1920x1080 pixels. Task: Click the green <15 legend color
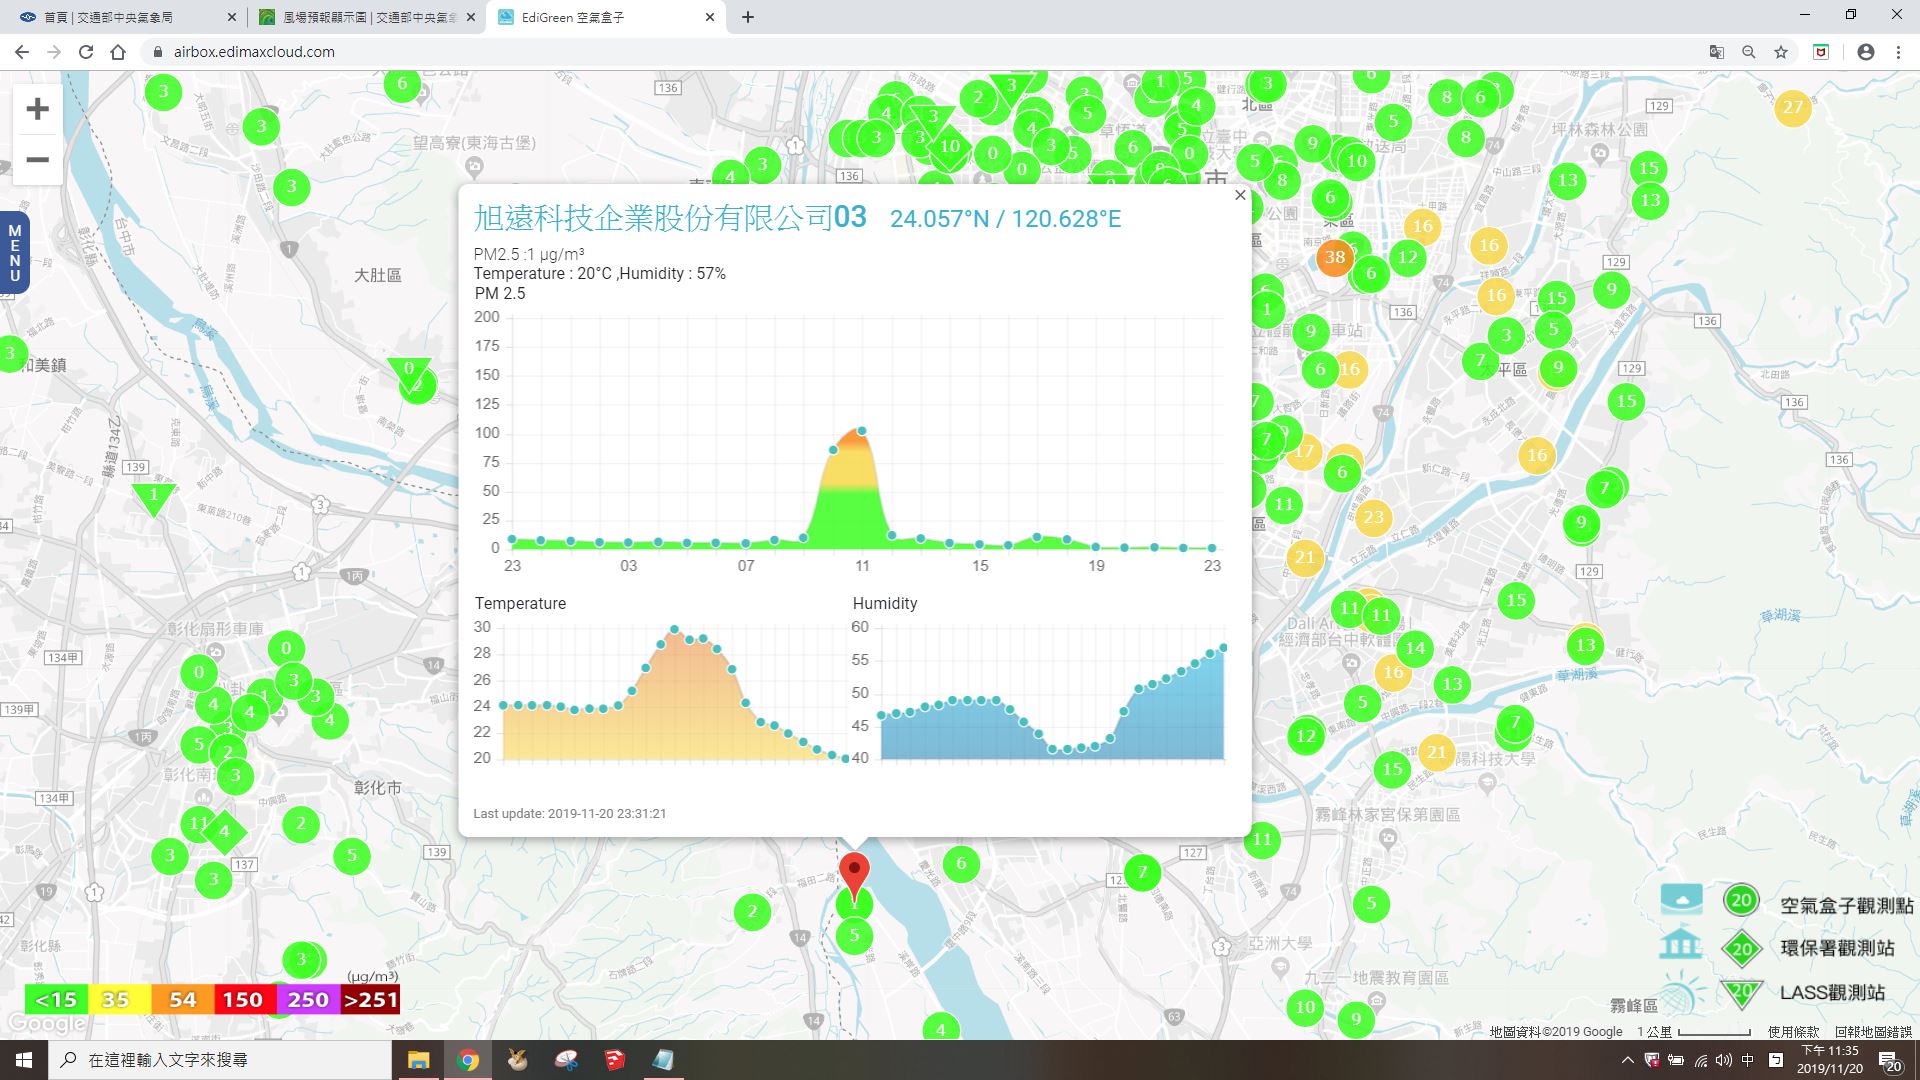(x=56, y=999)
